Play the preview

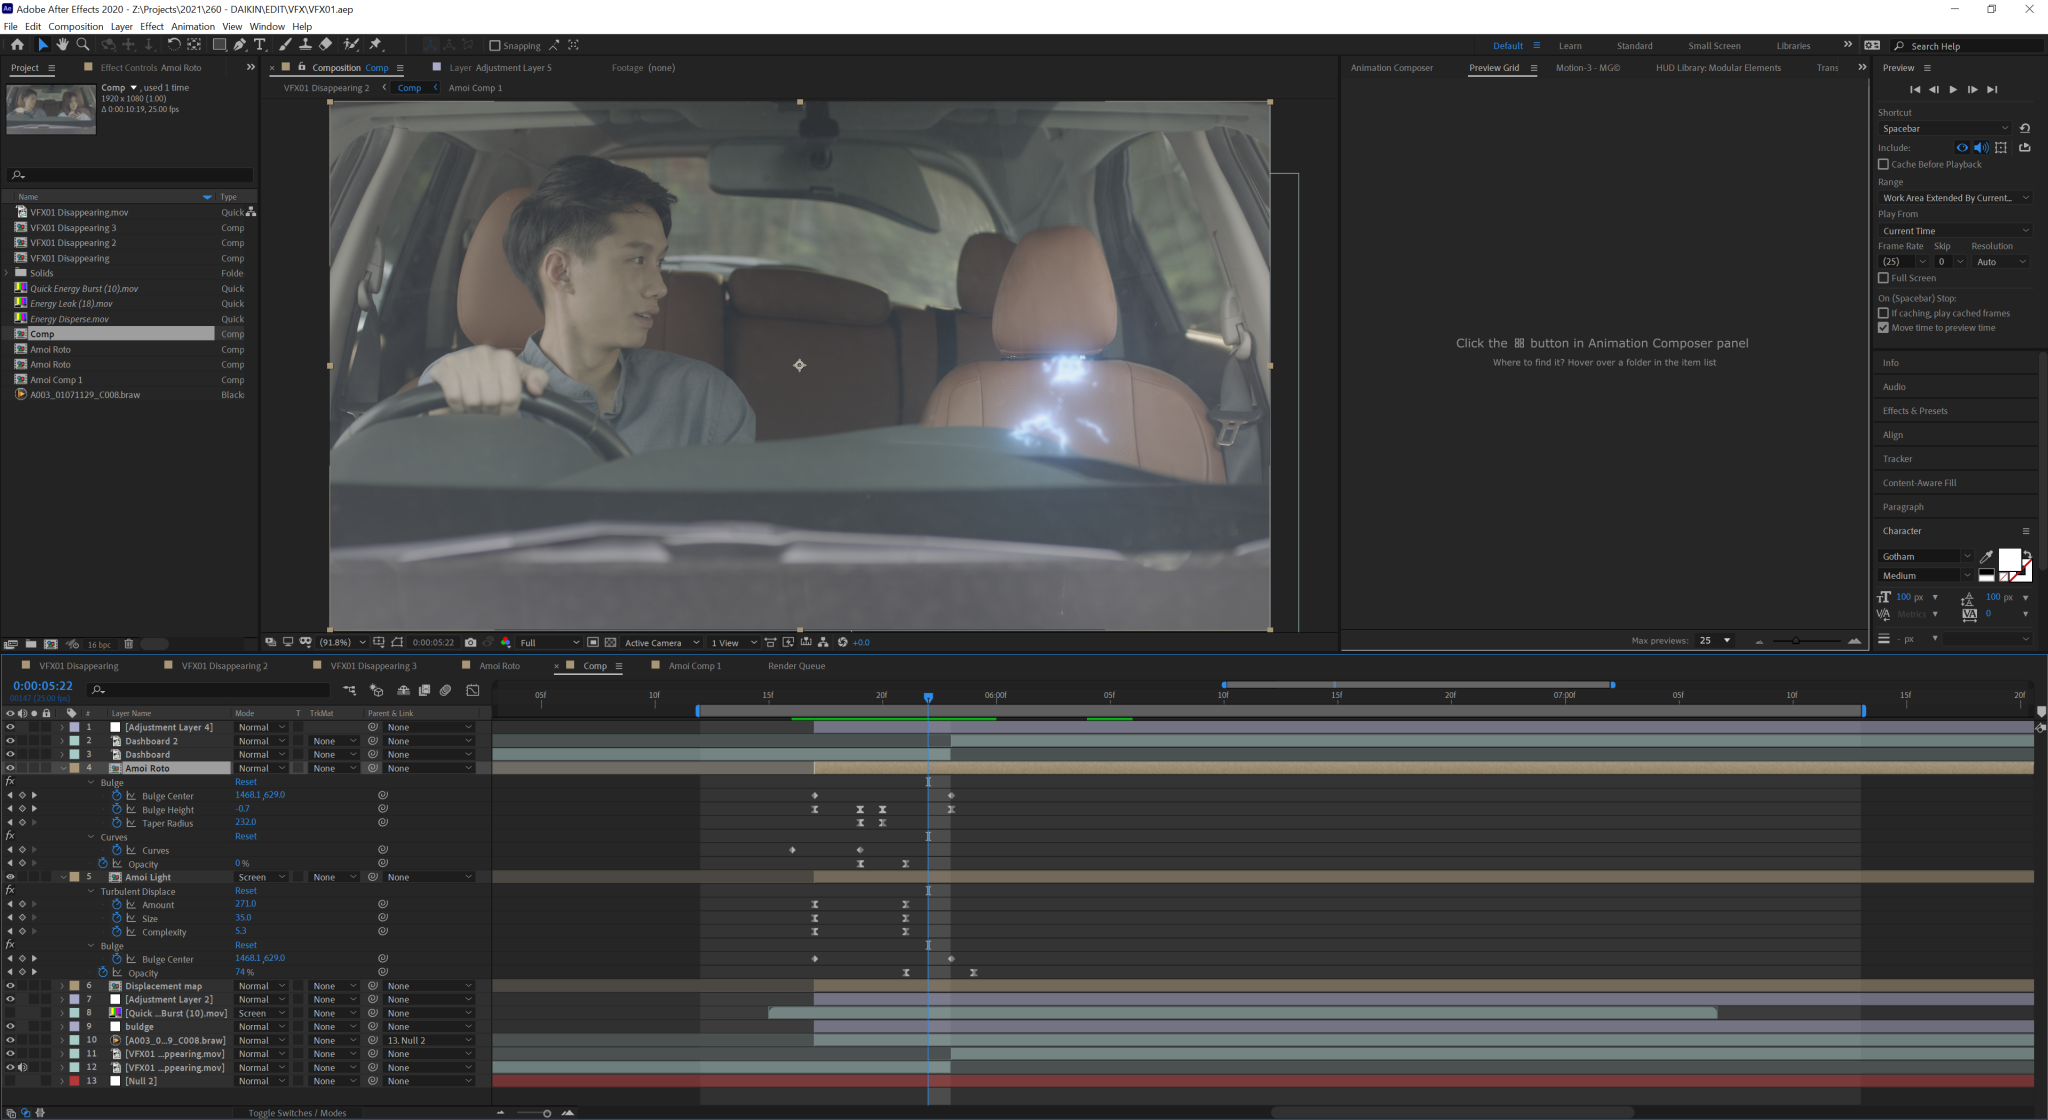[1953, 89]
